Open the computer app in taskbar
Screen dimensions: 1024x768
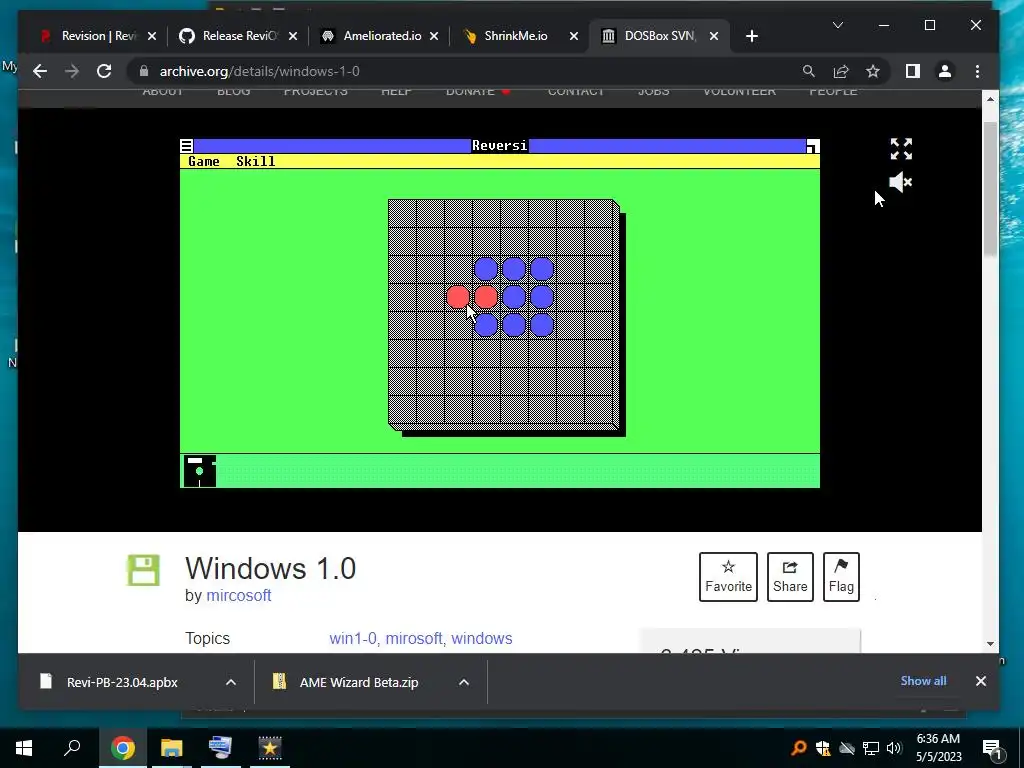click(220, 748)
